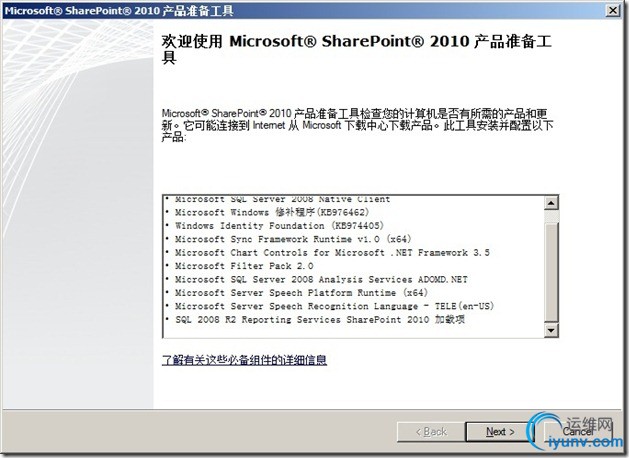Select 'Windows Identity Foundation (KB974405)' entry
This screenshot has width=629, height=458.
pos(279,226)
